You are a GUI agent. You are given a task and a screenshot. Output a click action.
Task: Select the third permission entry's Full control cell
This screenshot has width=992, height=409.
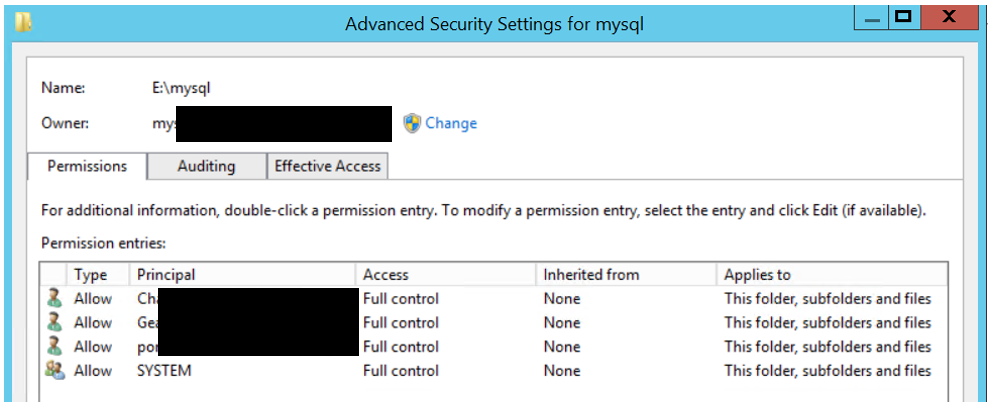click(x=400, y=346)
